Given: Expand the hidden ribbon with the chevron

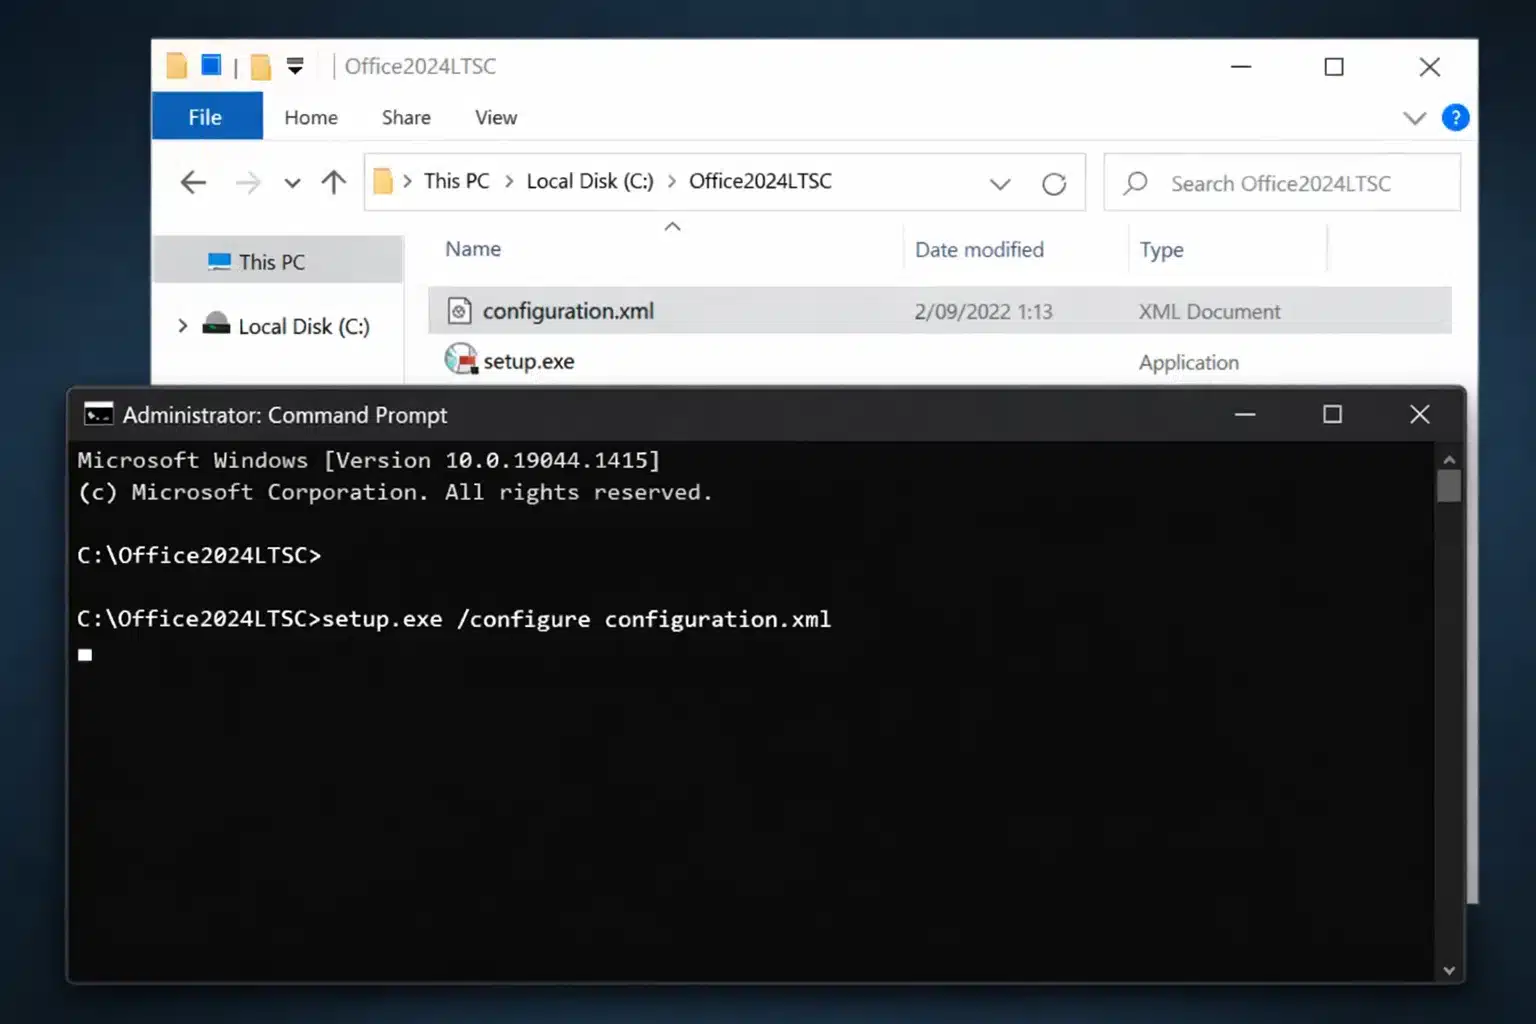Looking at the screenshot, I should pyautogui.click(x=1415, y=117).
